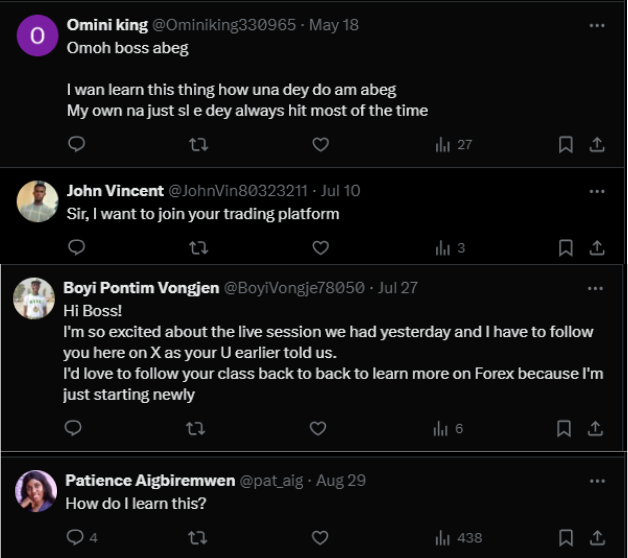Open Omini king's profile name link
Screen dimensions: 628x558
106,25
